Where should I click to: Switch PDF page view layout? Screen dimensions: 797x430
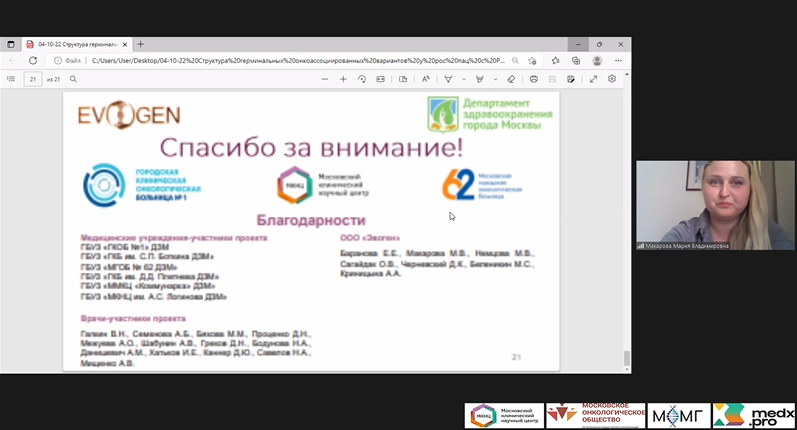(x=403, y=79)
